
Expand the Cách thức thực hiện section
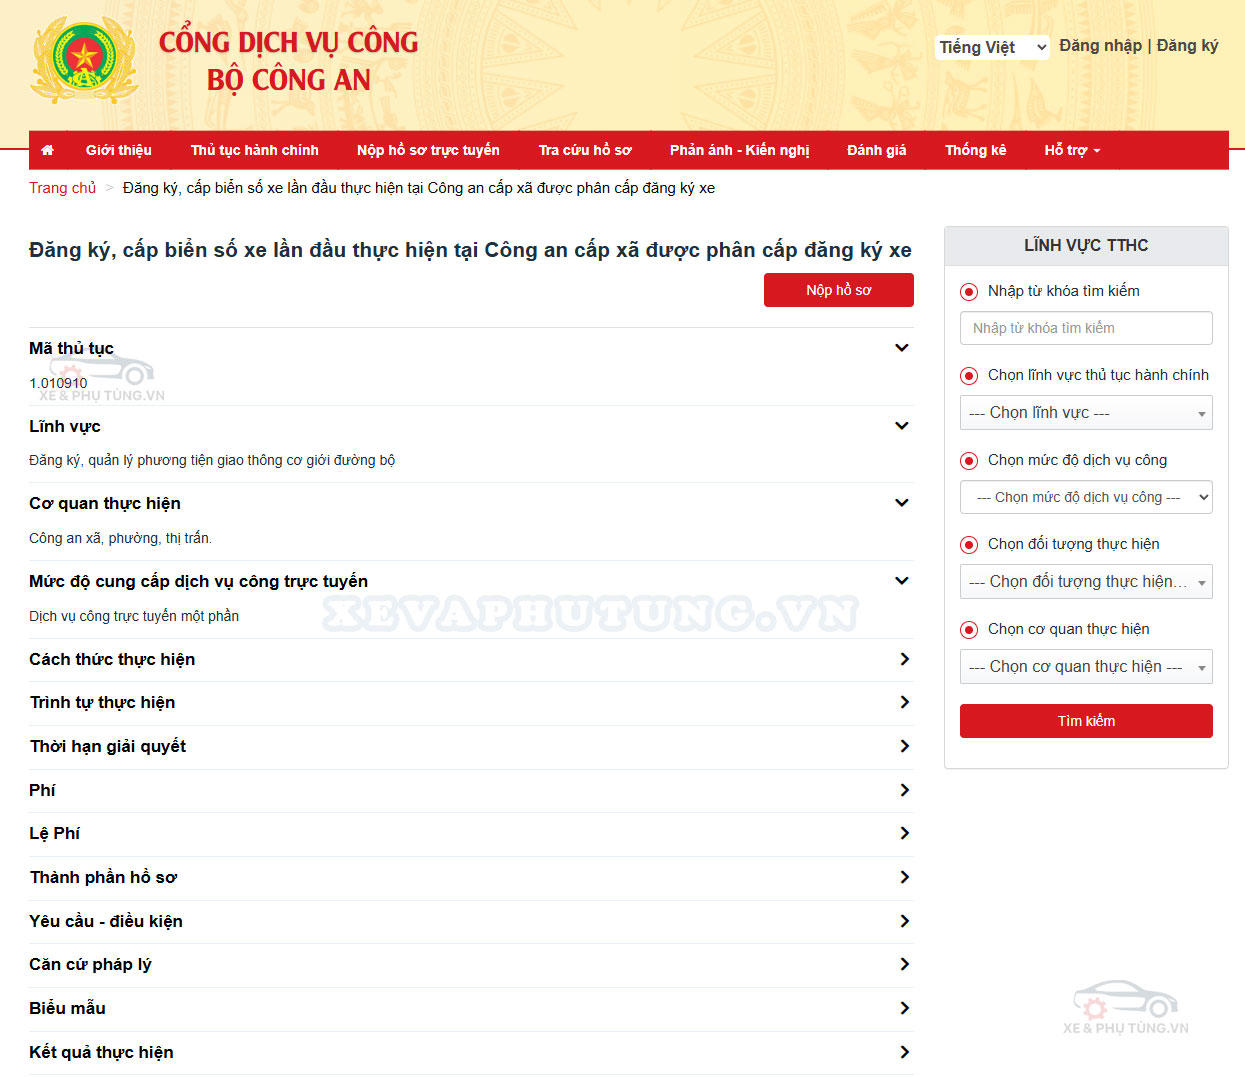(x=471, y=659)
